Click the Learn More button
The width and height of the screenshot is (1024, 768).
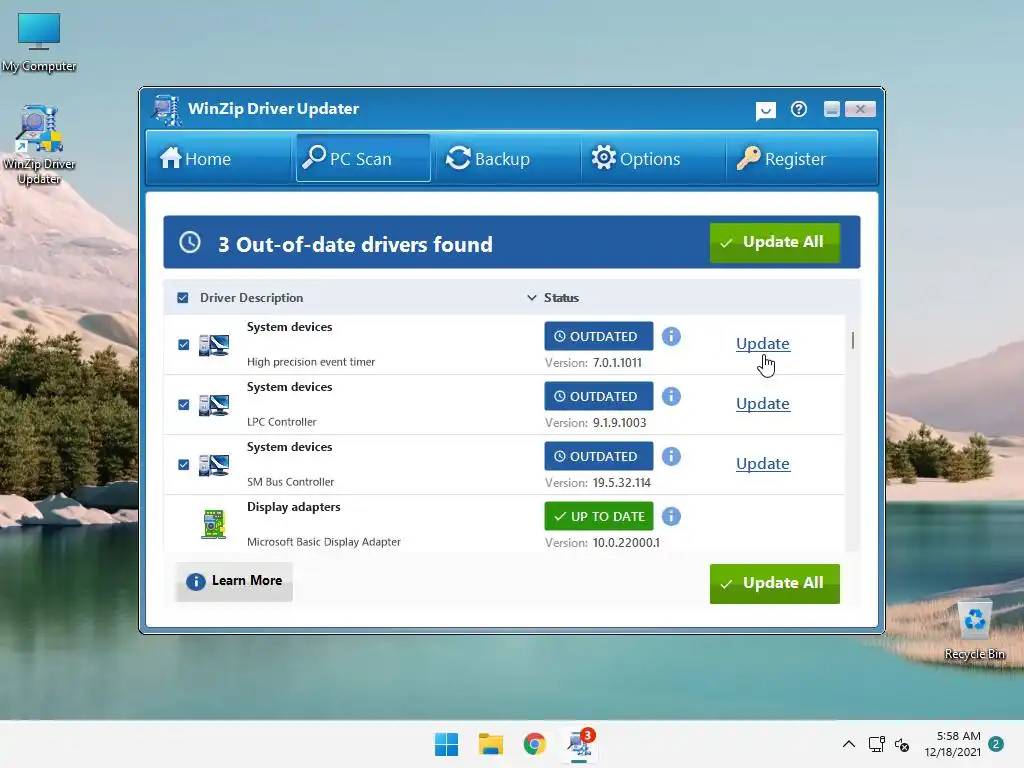[x=234, y=581]
